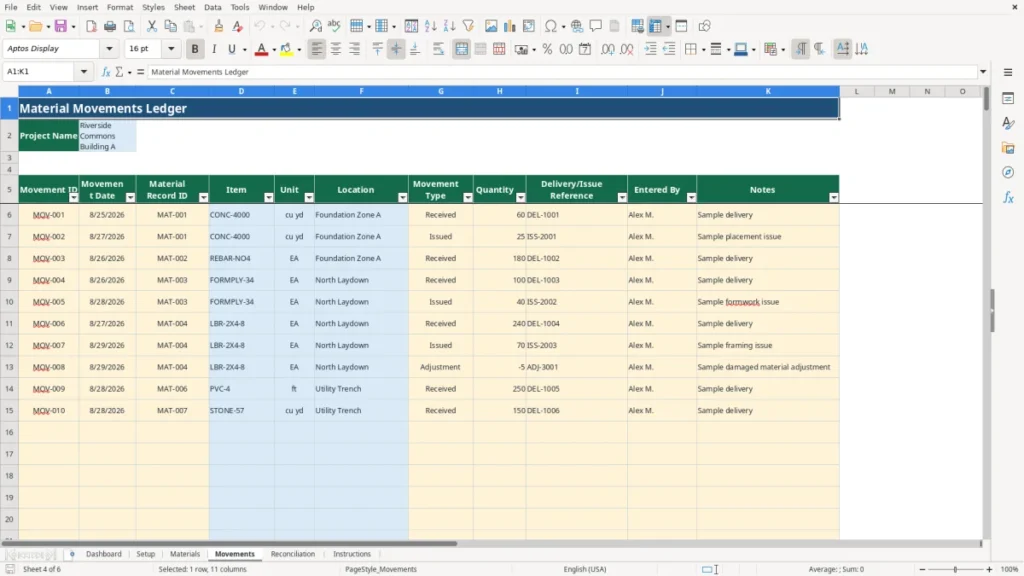
Task: Click into the formula input line
Action: point(564,72)
